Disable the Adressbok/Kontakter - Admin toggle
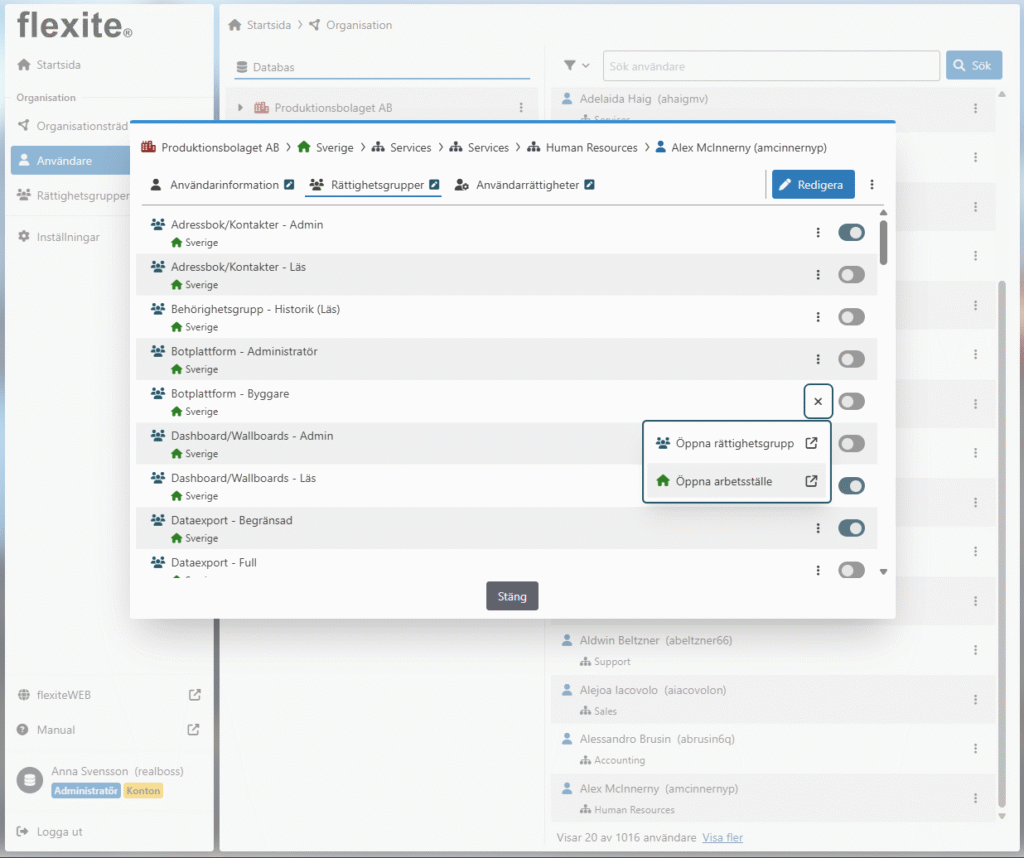The image size is (1024, 858). click(x=851, y=233)
